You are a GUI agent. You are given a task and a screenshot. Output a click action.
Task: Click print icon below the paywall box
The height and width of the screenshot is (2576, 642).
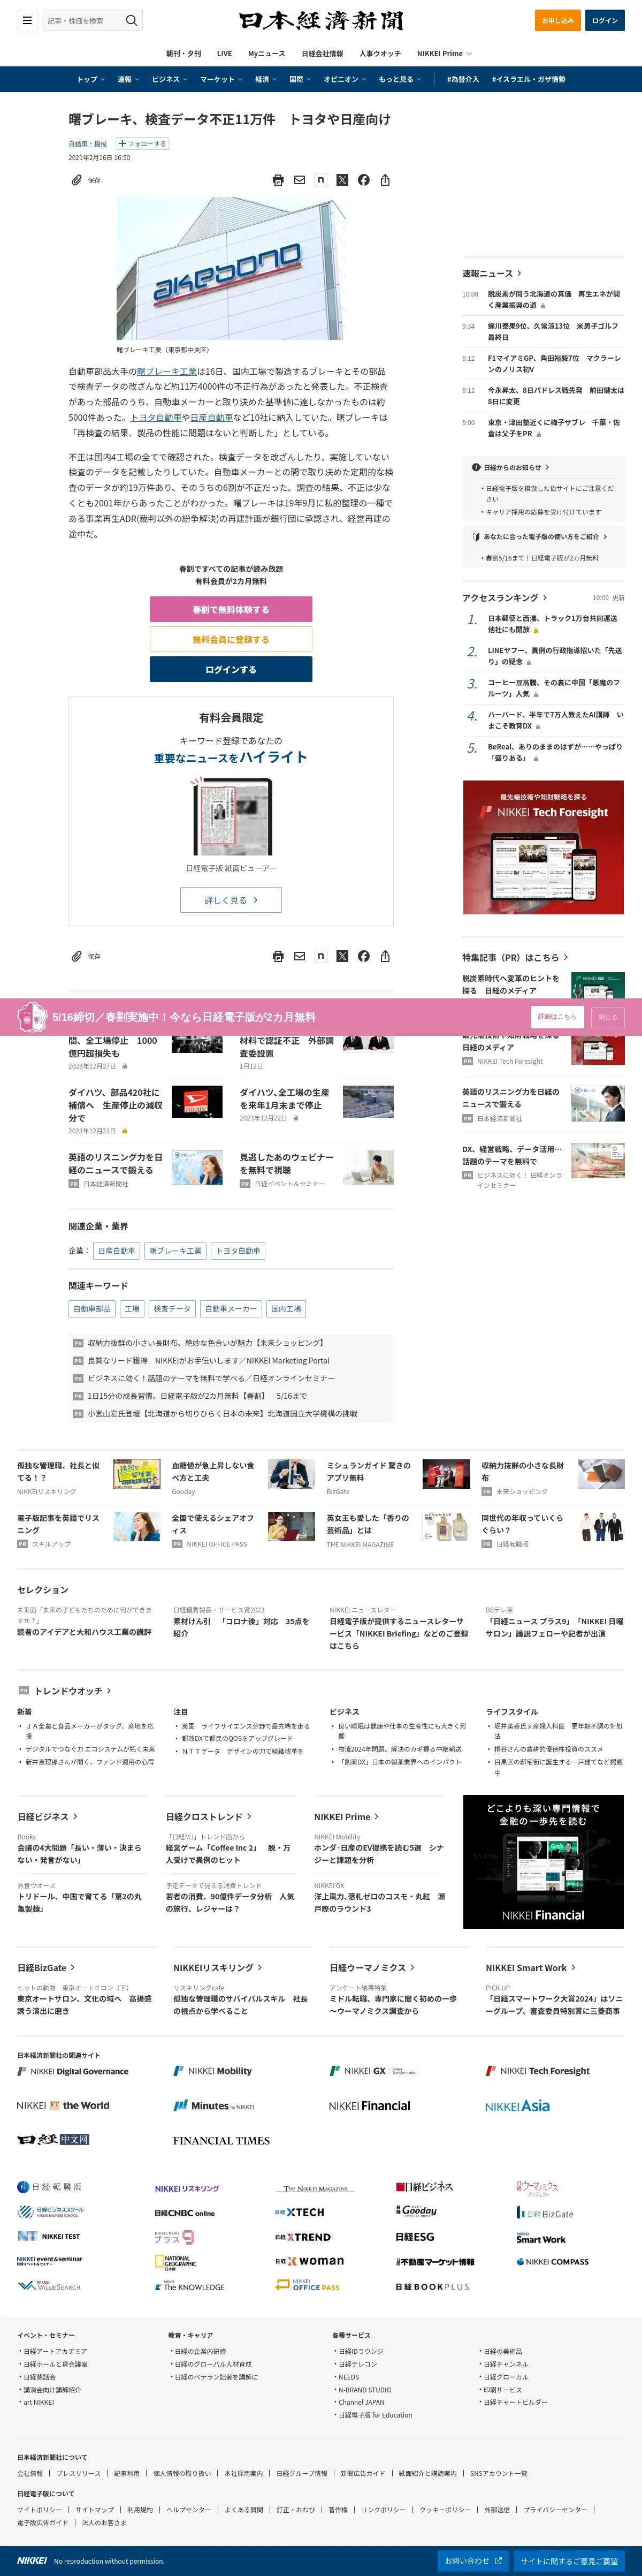tap(278, 956)
